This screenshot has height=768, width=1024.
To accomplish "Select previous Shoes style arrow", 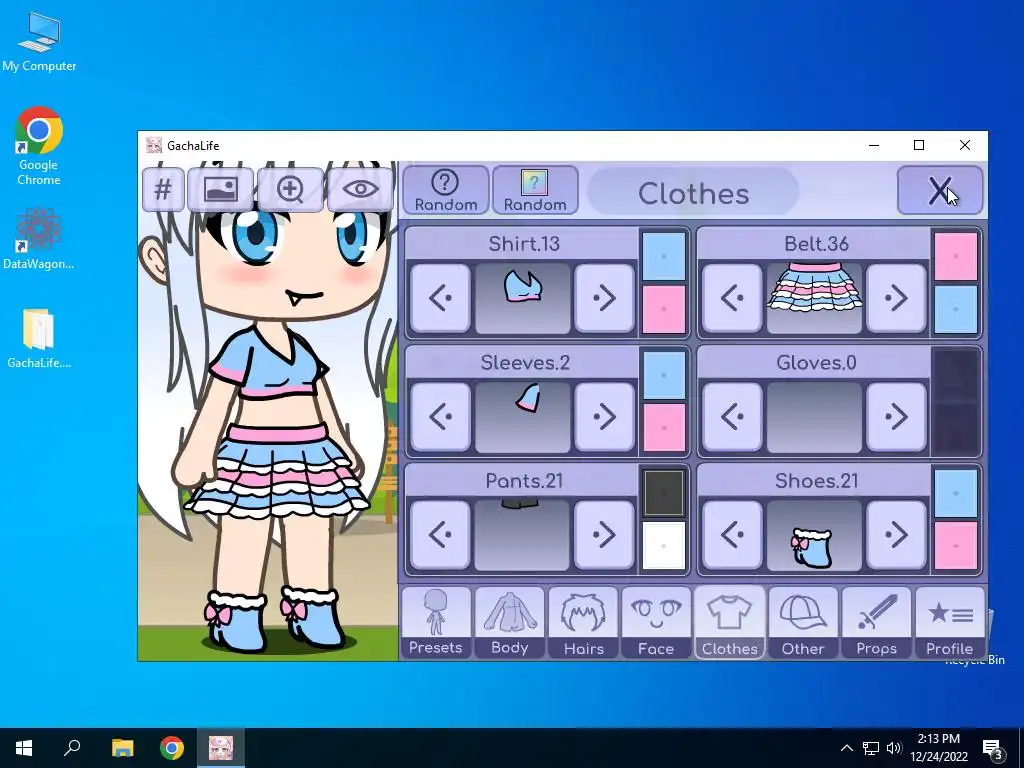I will pos(733,535).
